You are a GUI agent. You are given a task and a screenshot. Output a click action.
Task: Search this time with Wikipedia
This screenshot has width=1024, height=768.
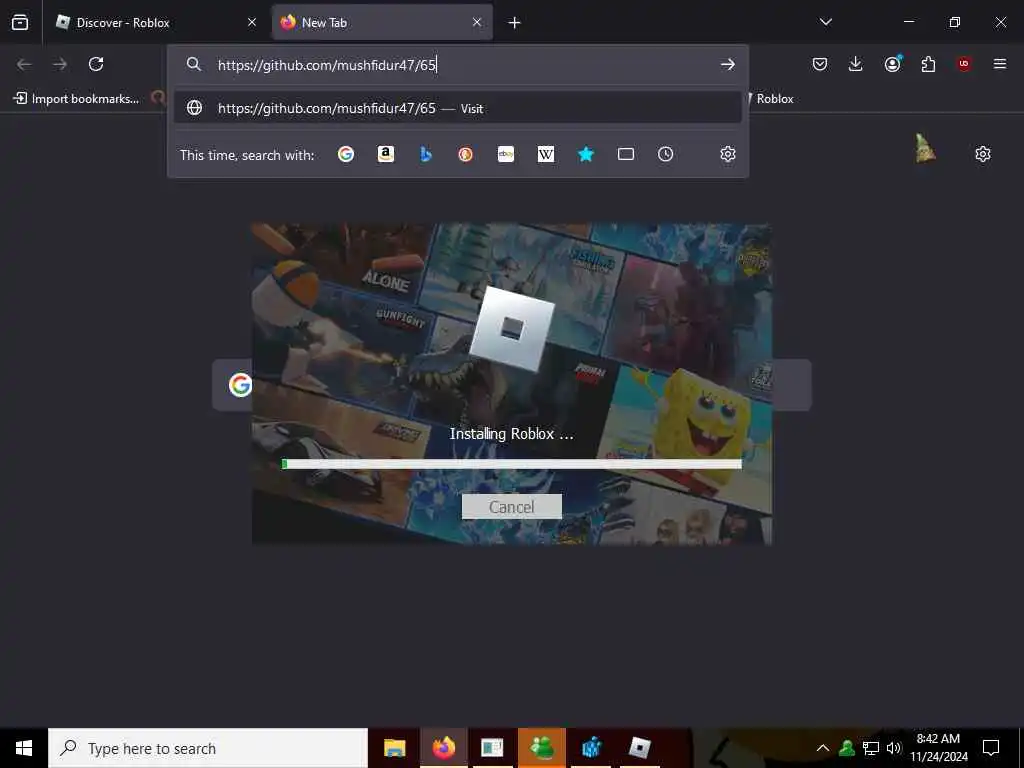546,154
